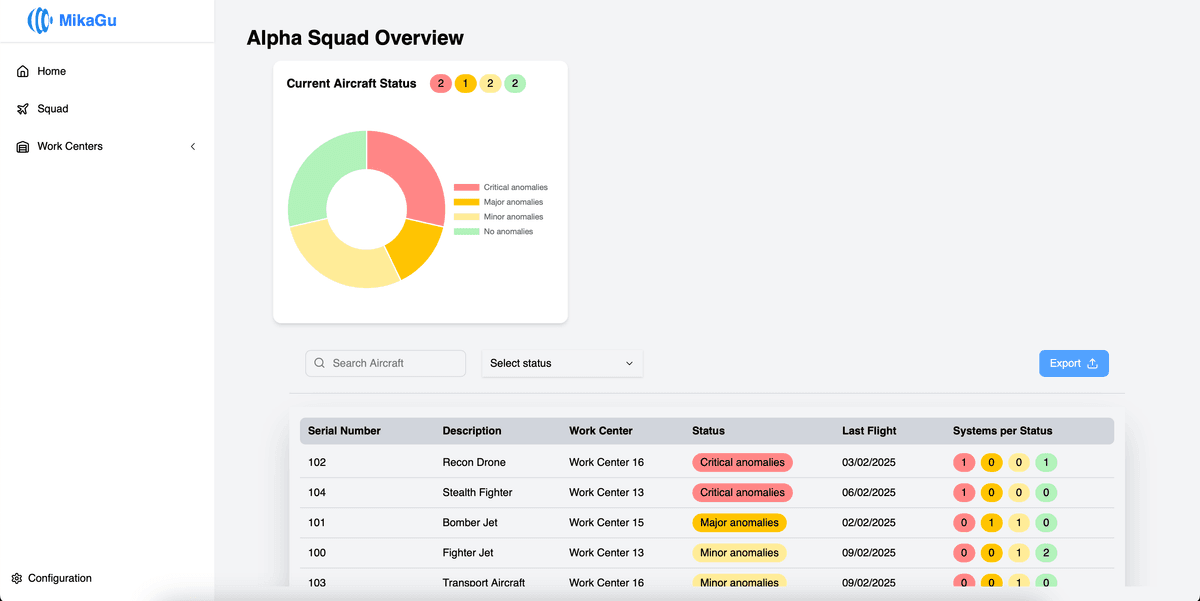Click the Home house icon
The image size is (1200, 601).
click(23, 72)
